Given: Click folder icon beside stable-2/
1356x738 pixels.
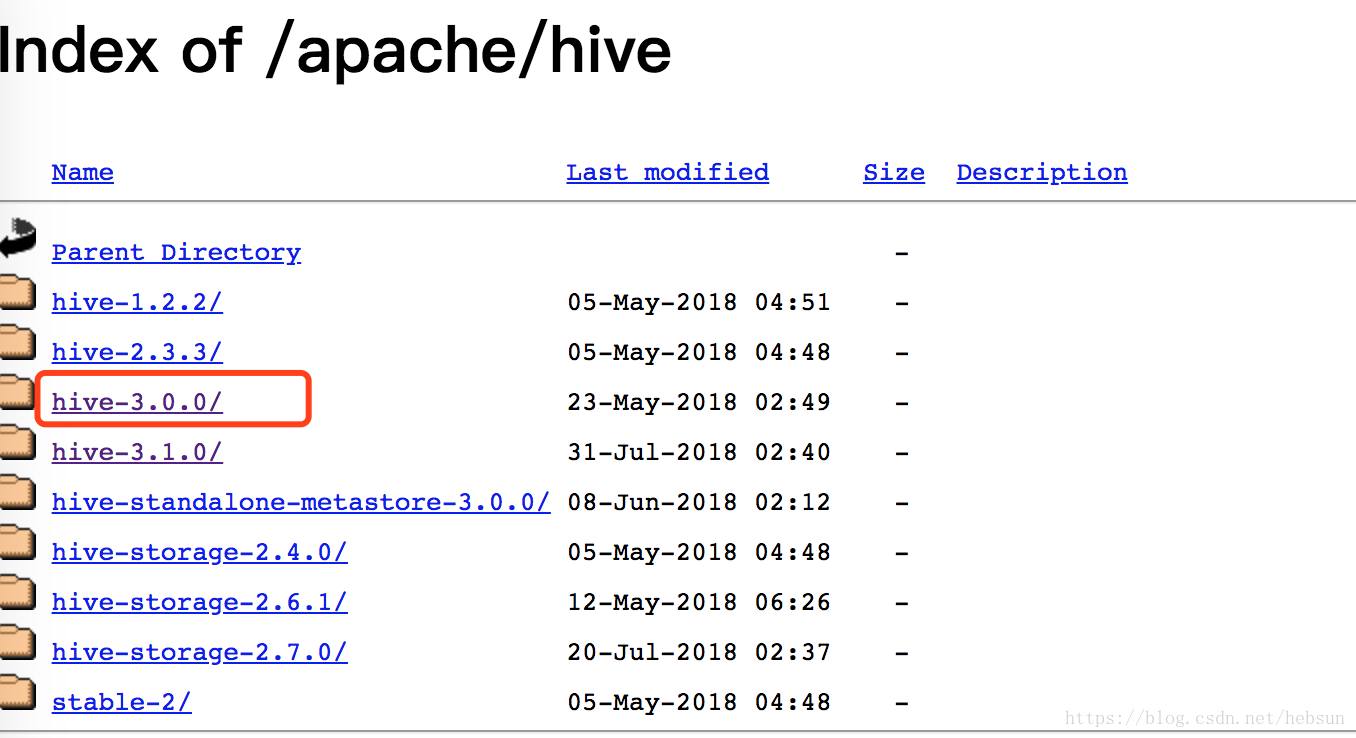Looking at the screenshot, I should [17, 693].
